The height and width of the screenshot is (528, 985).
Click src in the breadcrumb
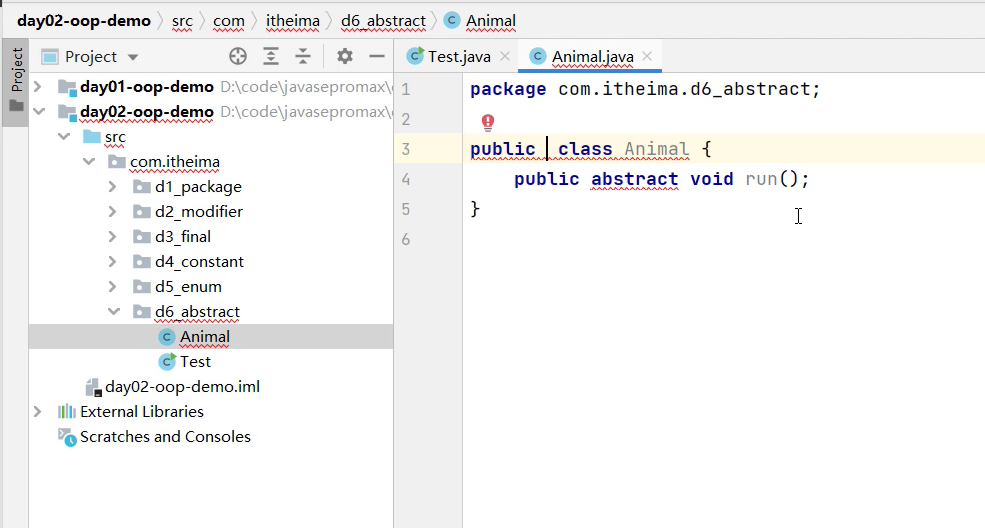point(182,21)
